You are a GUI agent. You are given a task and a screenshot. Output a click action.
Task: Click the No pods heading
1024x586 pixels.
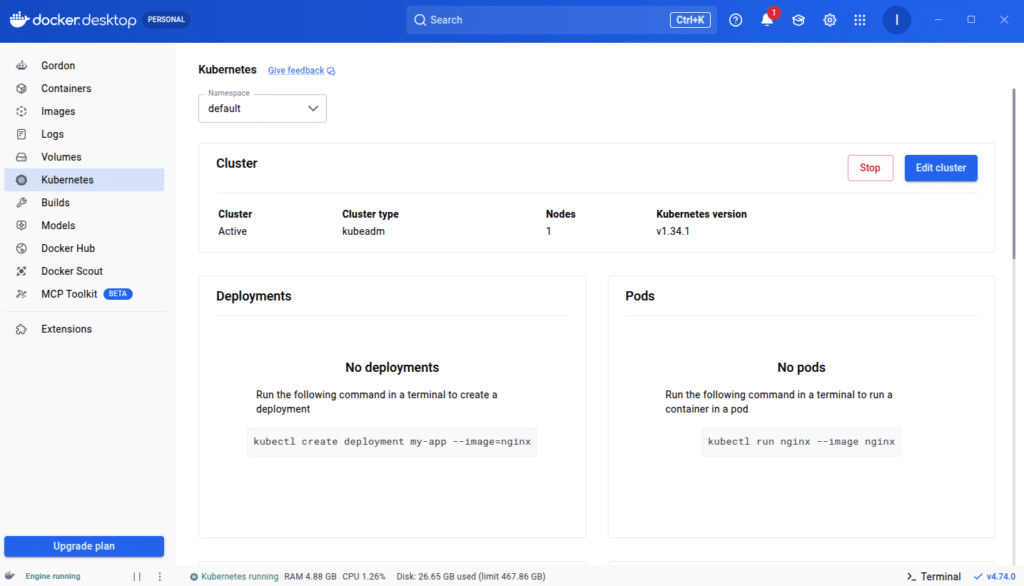pyautogui.click(x=801, y=368)
